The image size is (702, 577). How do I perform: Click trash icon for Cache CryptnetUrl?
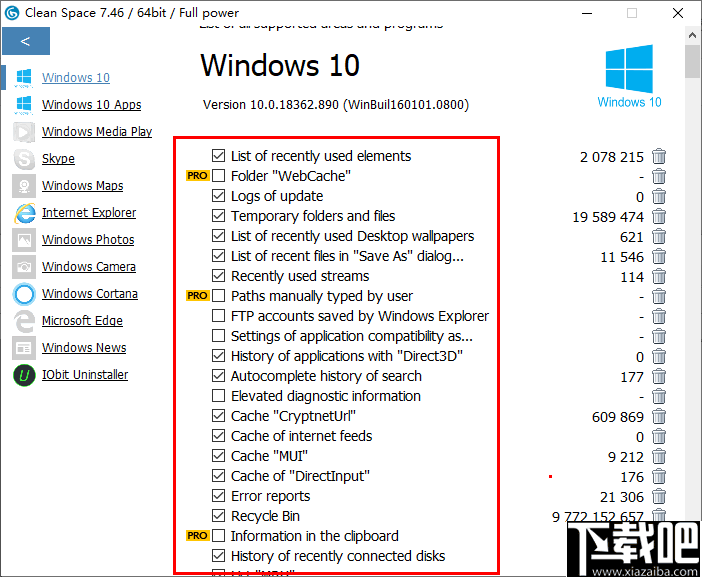click(659, 416)
